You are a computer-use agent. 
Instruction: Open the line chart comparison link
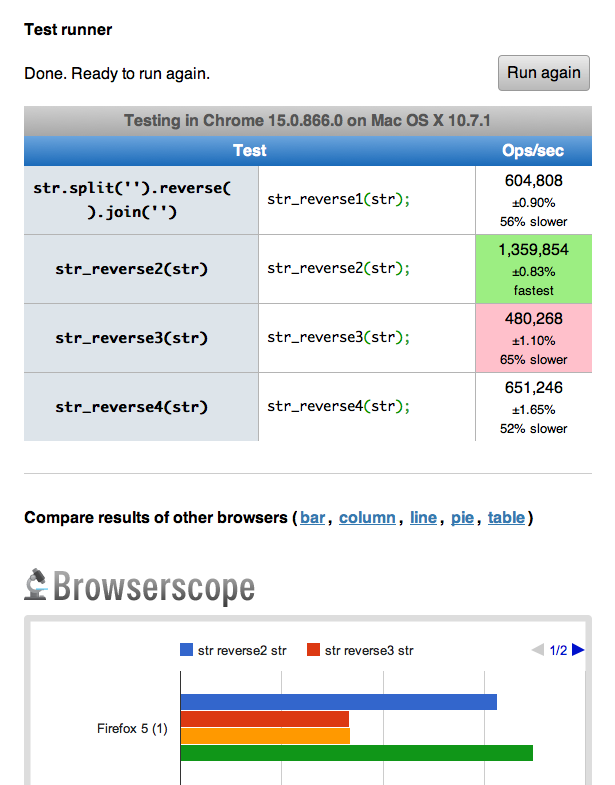(x=423, y=518)
